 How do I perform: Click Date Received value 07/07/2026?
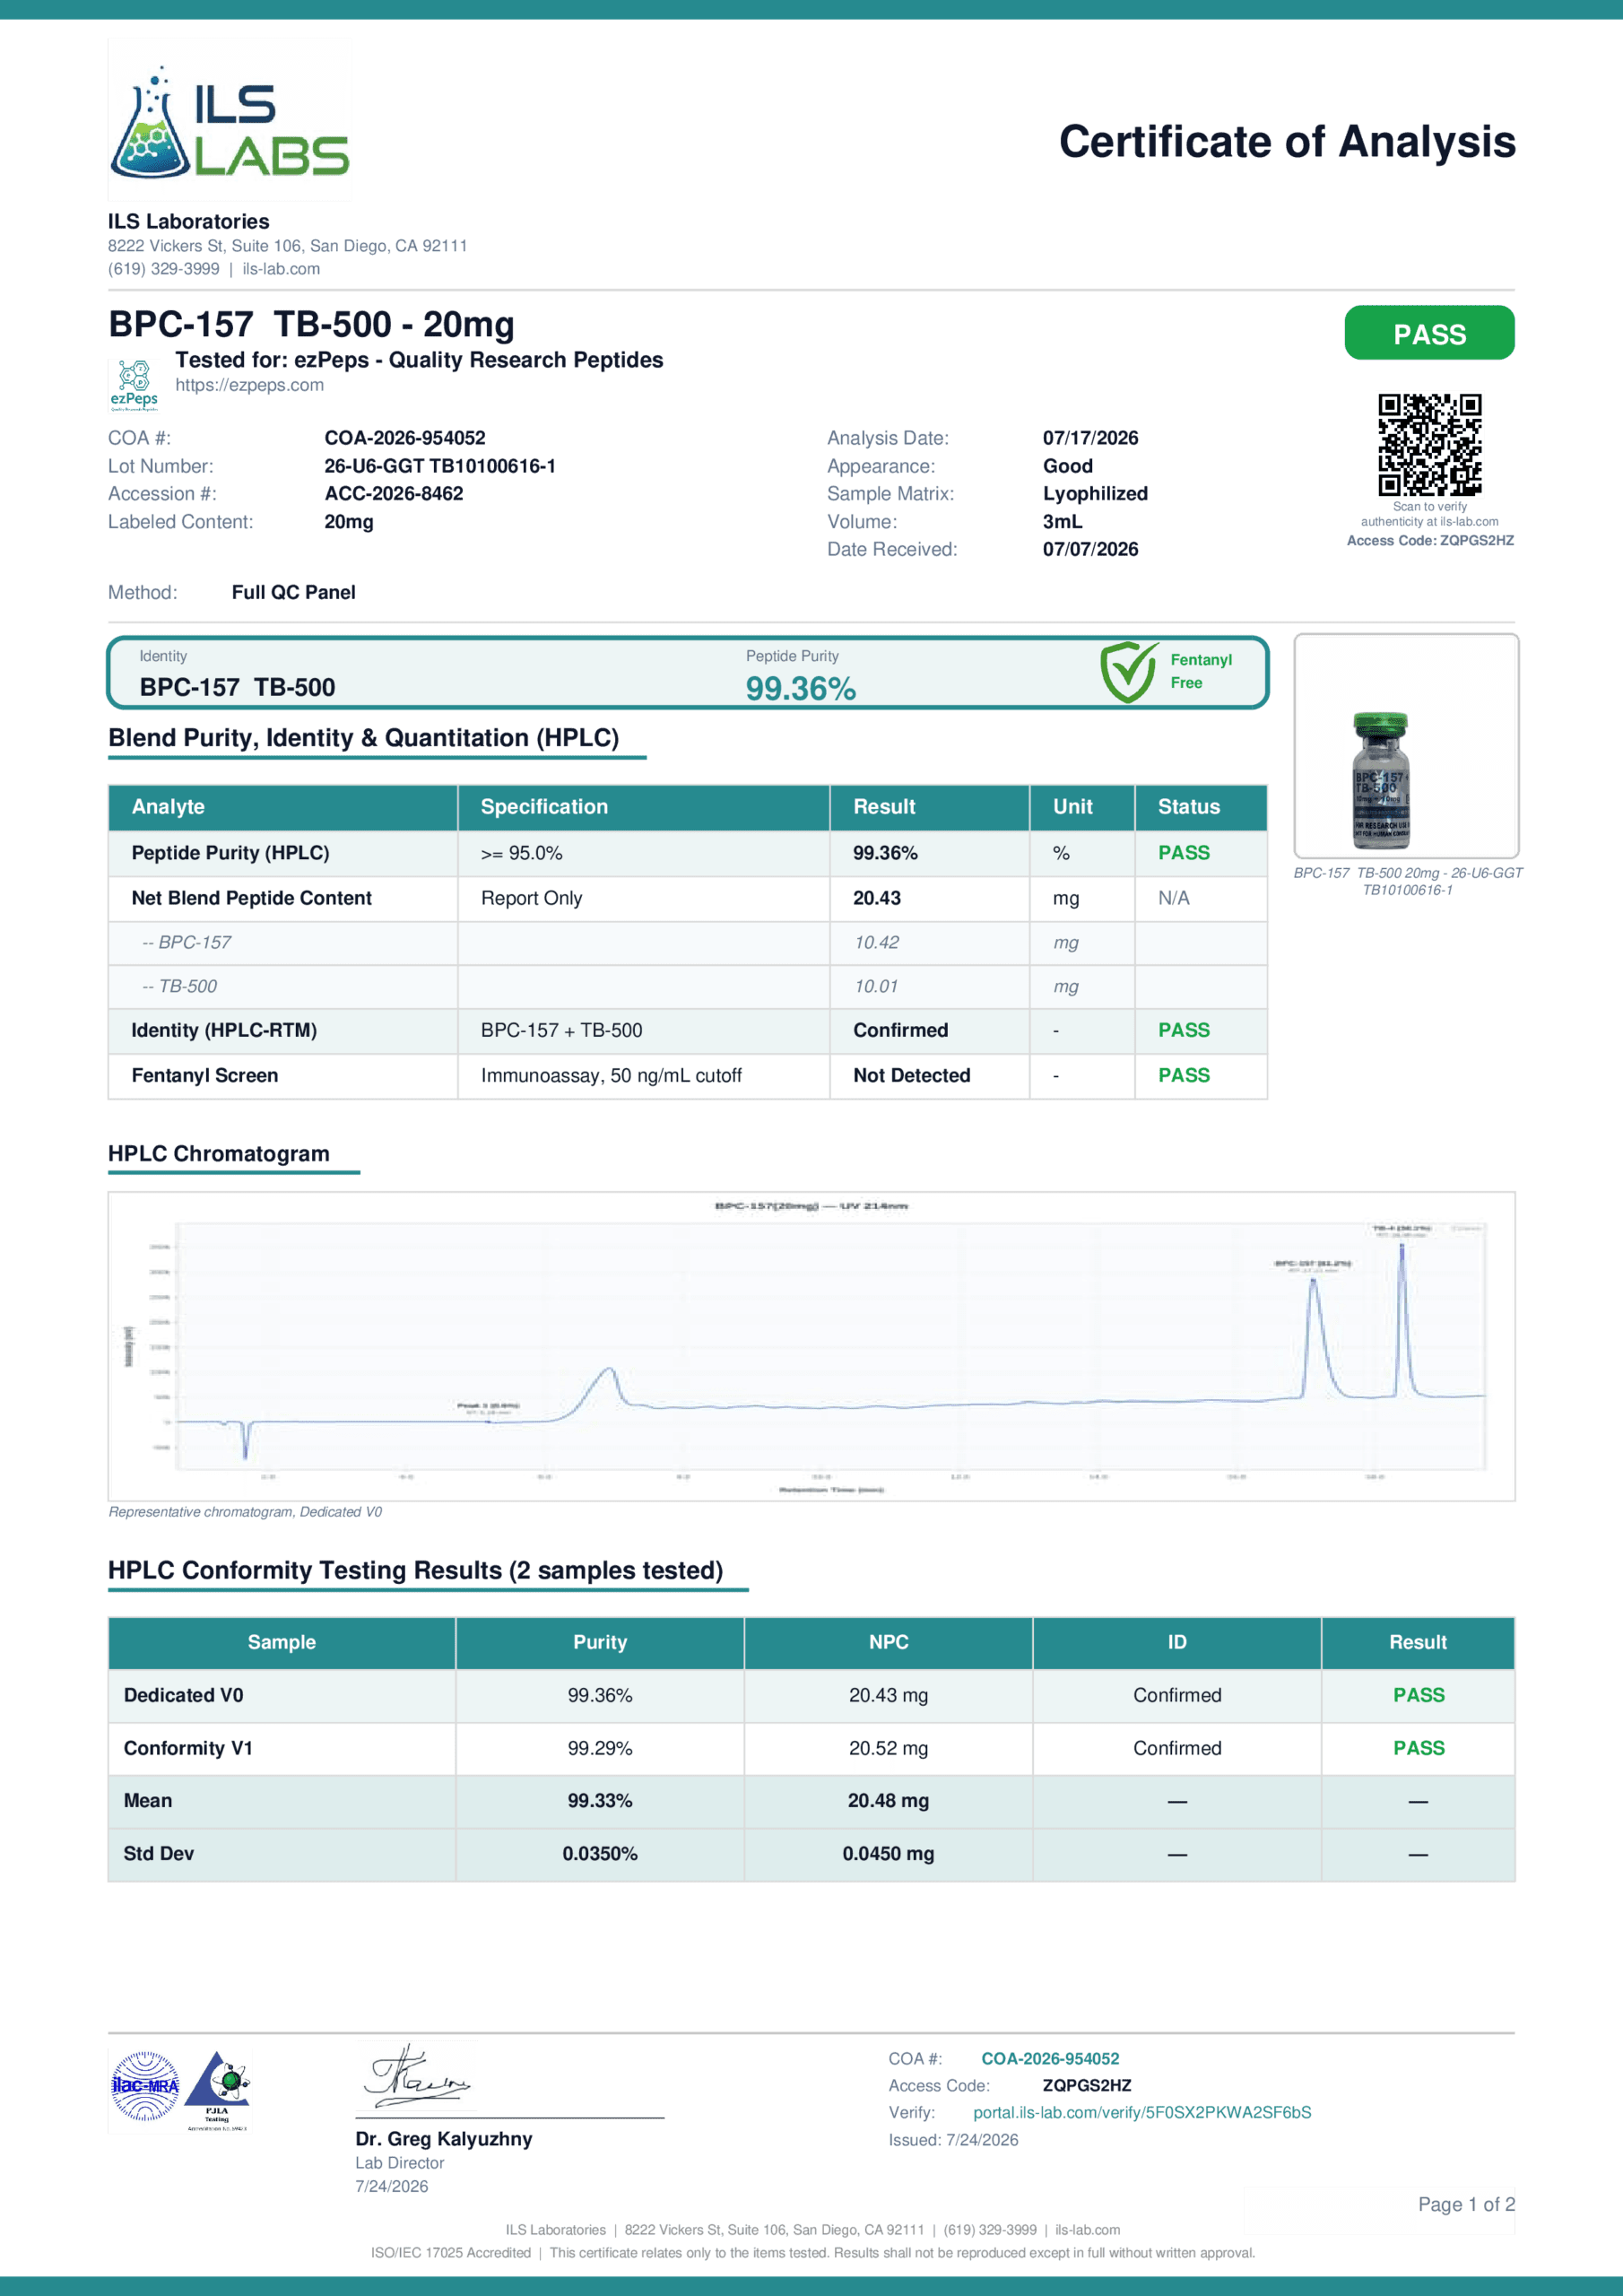[x=1090, y=549]
